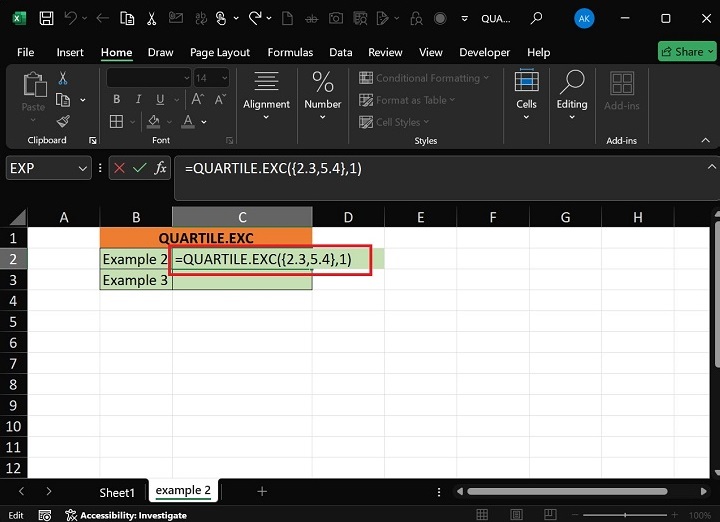Save the workbook with the floppy disk icon
The height and width of the screenshot is (522, 720).
tap(46, 18)
